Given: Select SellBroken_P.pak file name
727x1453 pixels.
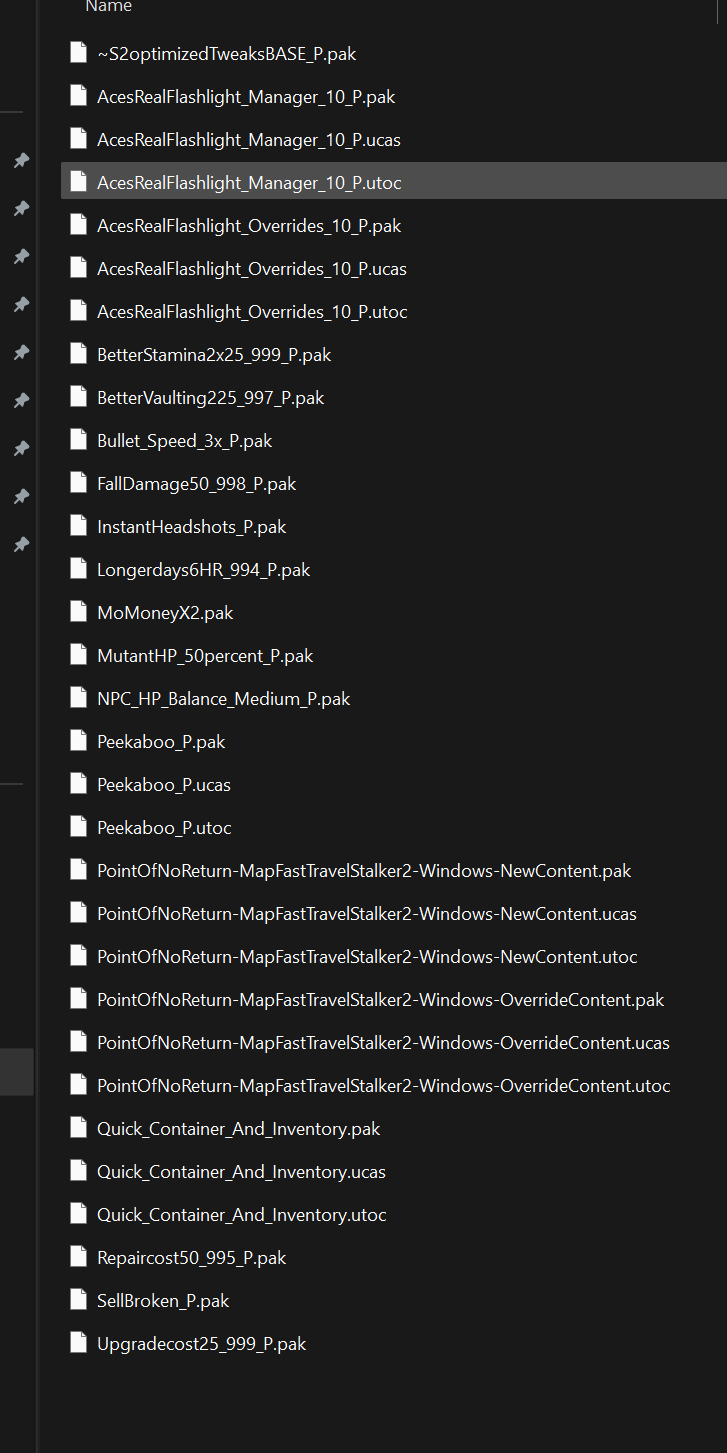Looking at the screenshot, I should (163, 1301).
